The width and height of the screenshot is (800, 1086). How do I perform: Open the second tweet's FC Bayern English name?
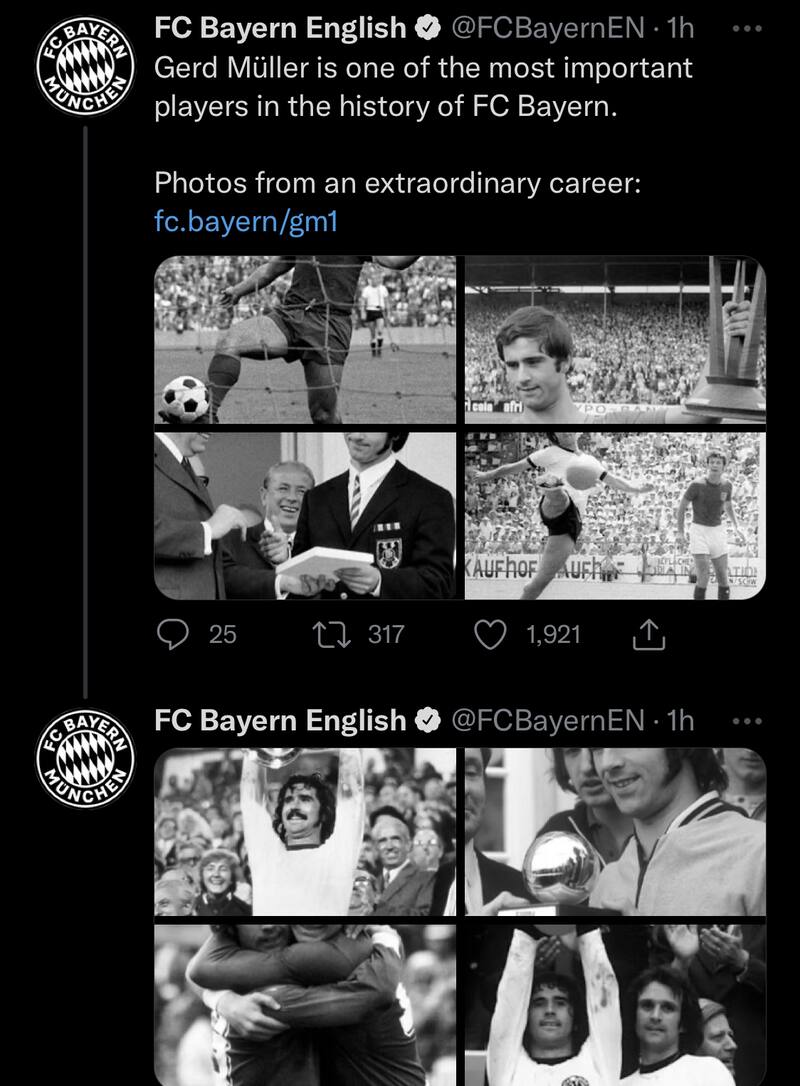(x=281, y=720)
